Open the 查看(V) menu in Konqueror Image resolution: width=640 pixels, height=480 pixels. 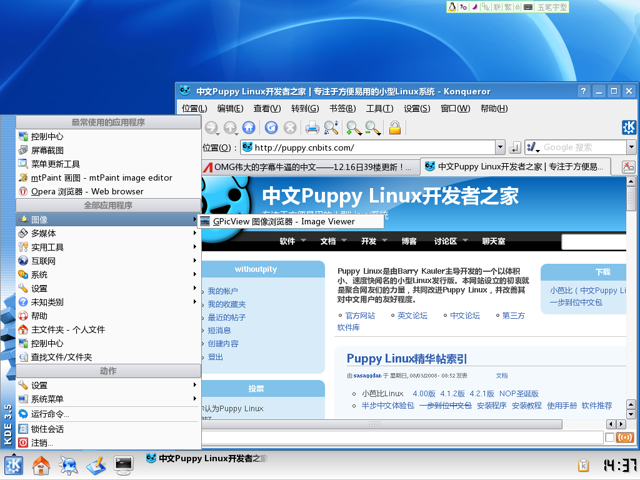(x=267, y=109)
